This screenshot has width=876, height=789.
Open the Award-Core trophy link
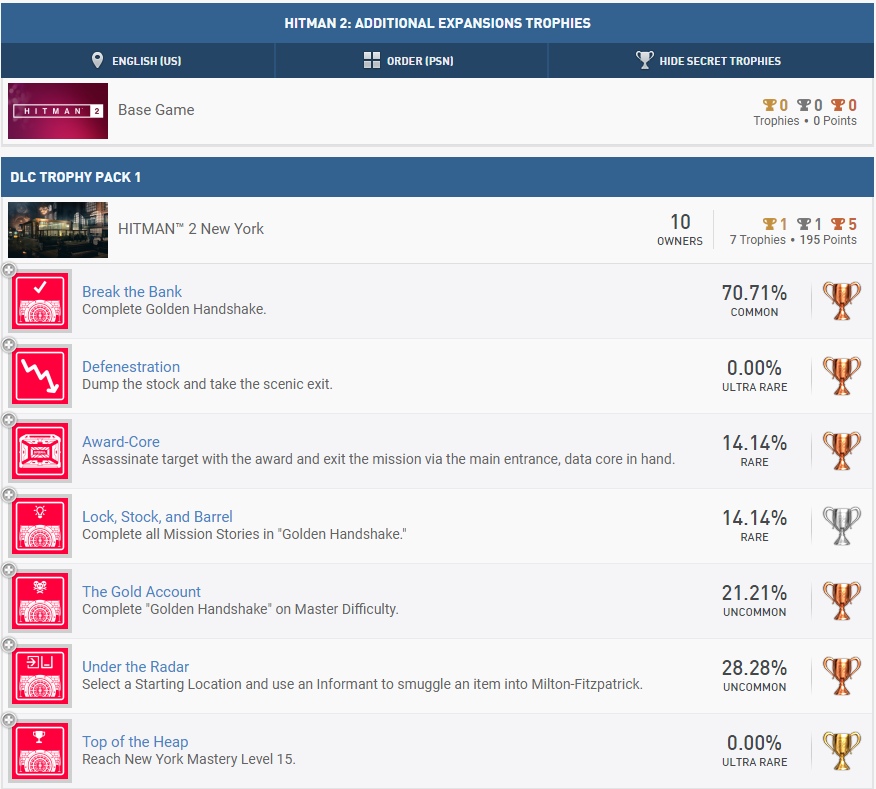pos(120,442)
